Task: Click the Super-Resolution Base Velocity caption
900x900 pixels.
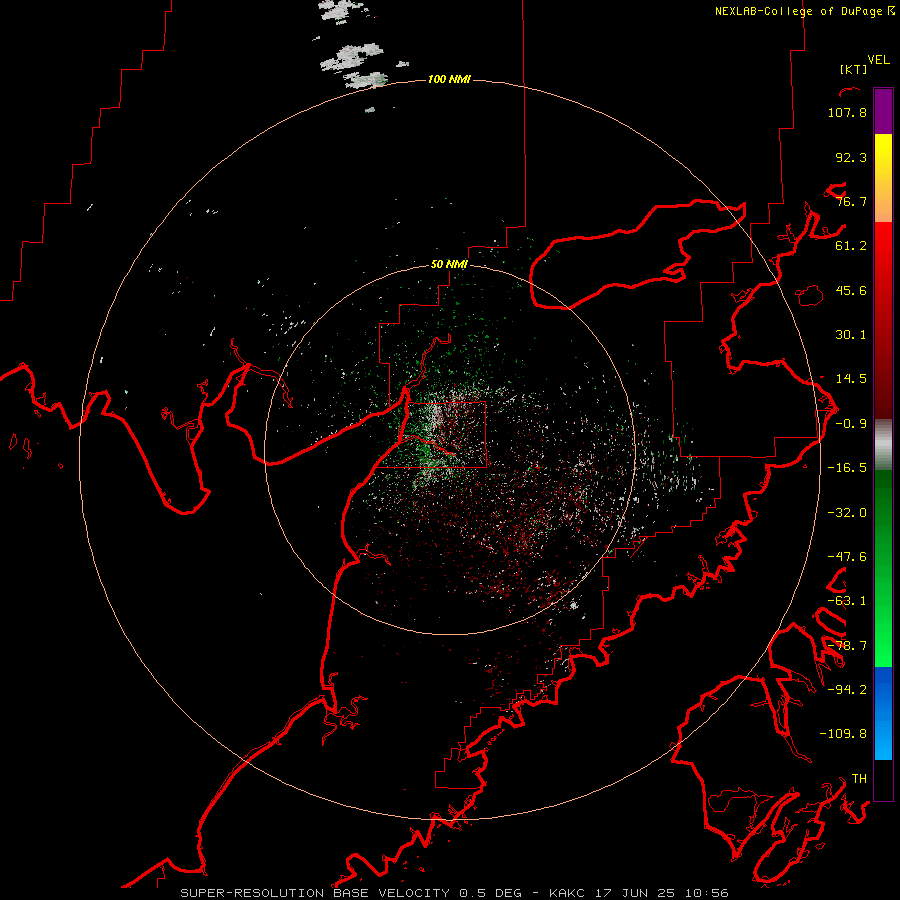Action: 455,893
